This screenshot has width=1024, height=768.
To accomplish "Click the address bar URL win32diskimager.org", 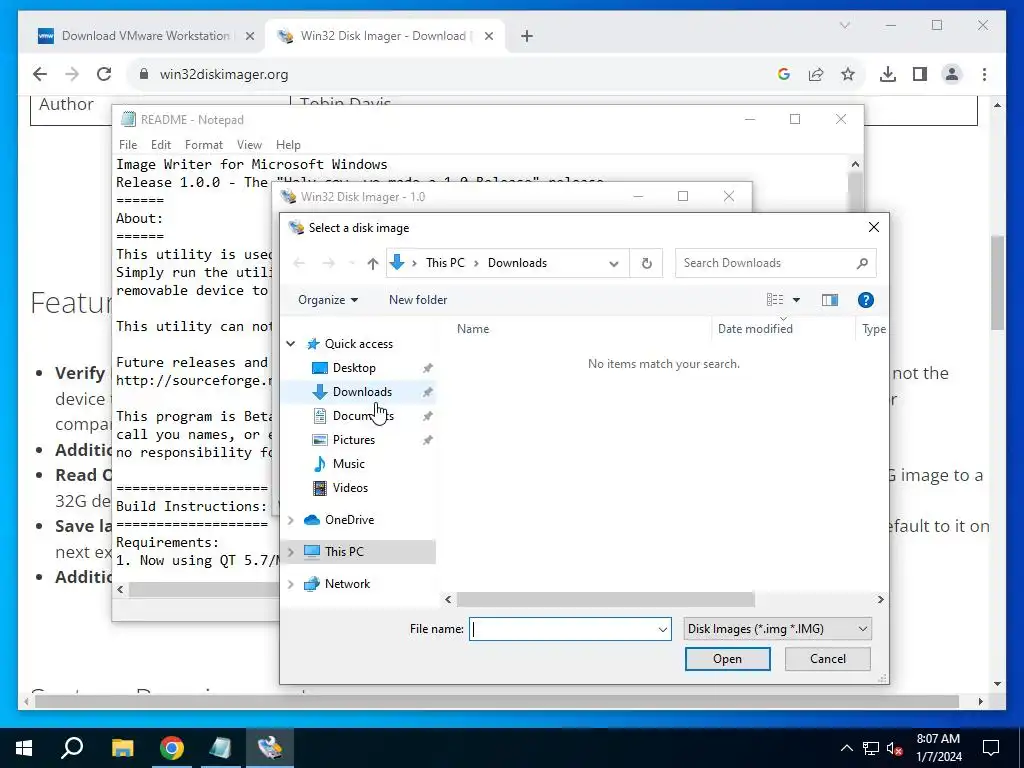I will 224,74.
